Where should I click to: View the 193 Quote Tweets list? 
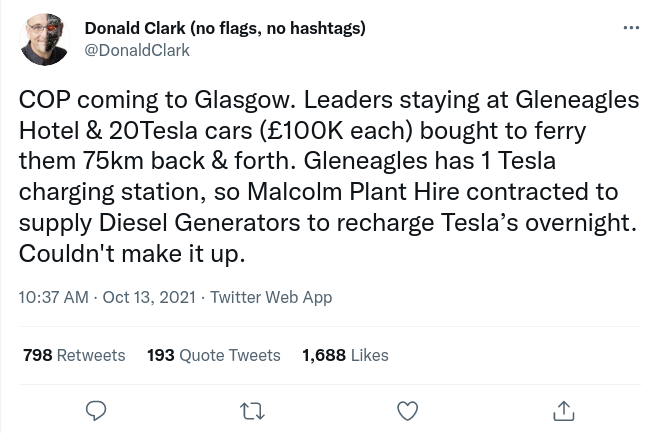click(x=229, y=355)
